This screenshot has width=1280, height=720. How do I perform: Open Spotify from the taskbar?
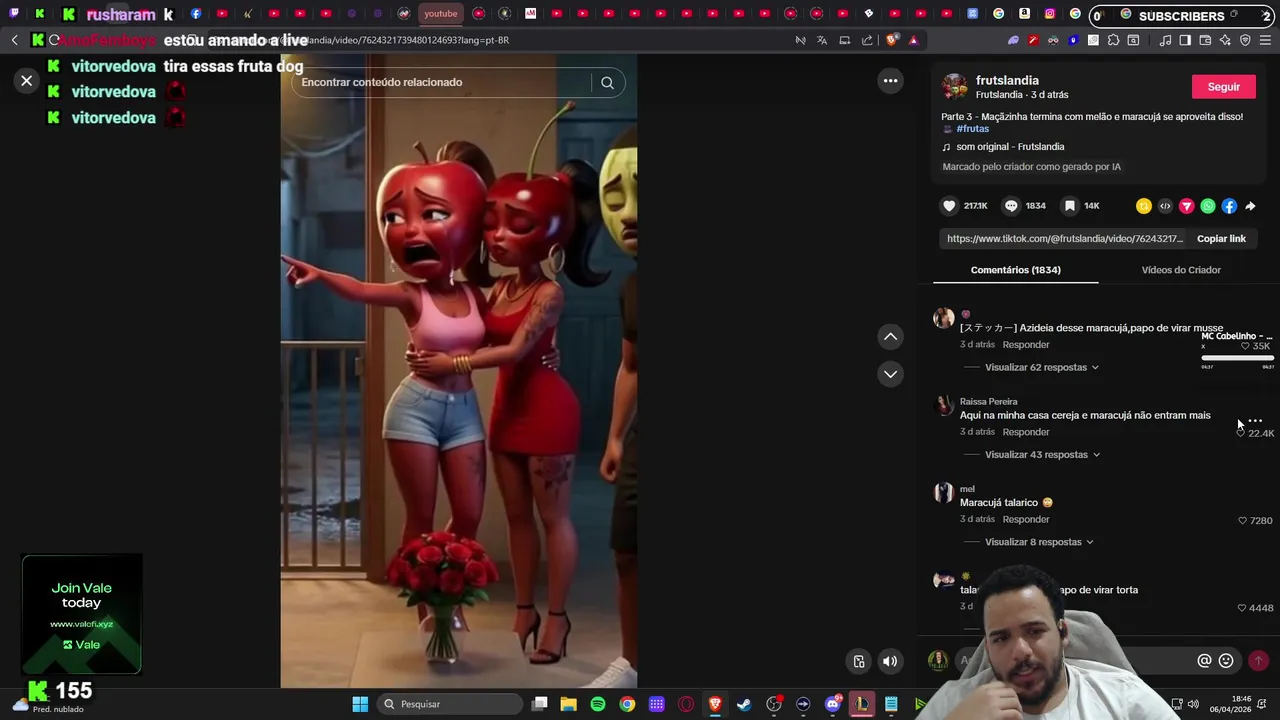[598, 704]
